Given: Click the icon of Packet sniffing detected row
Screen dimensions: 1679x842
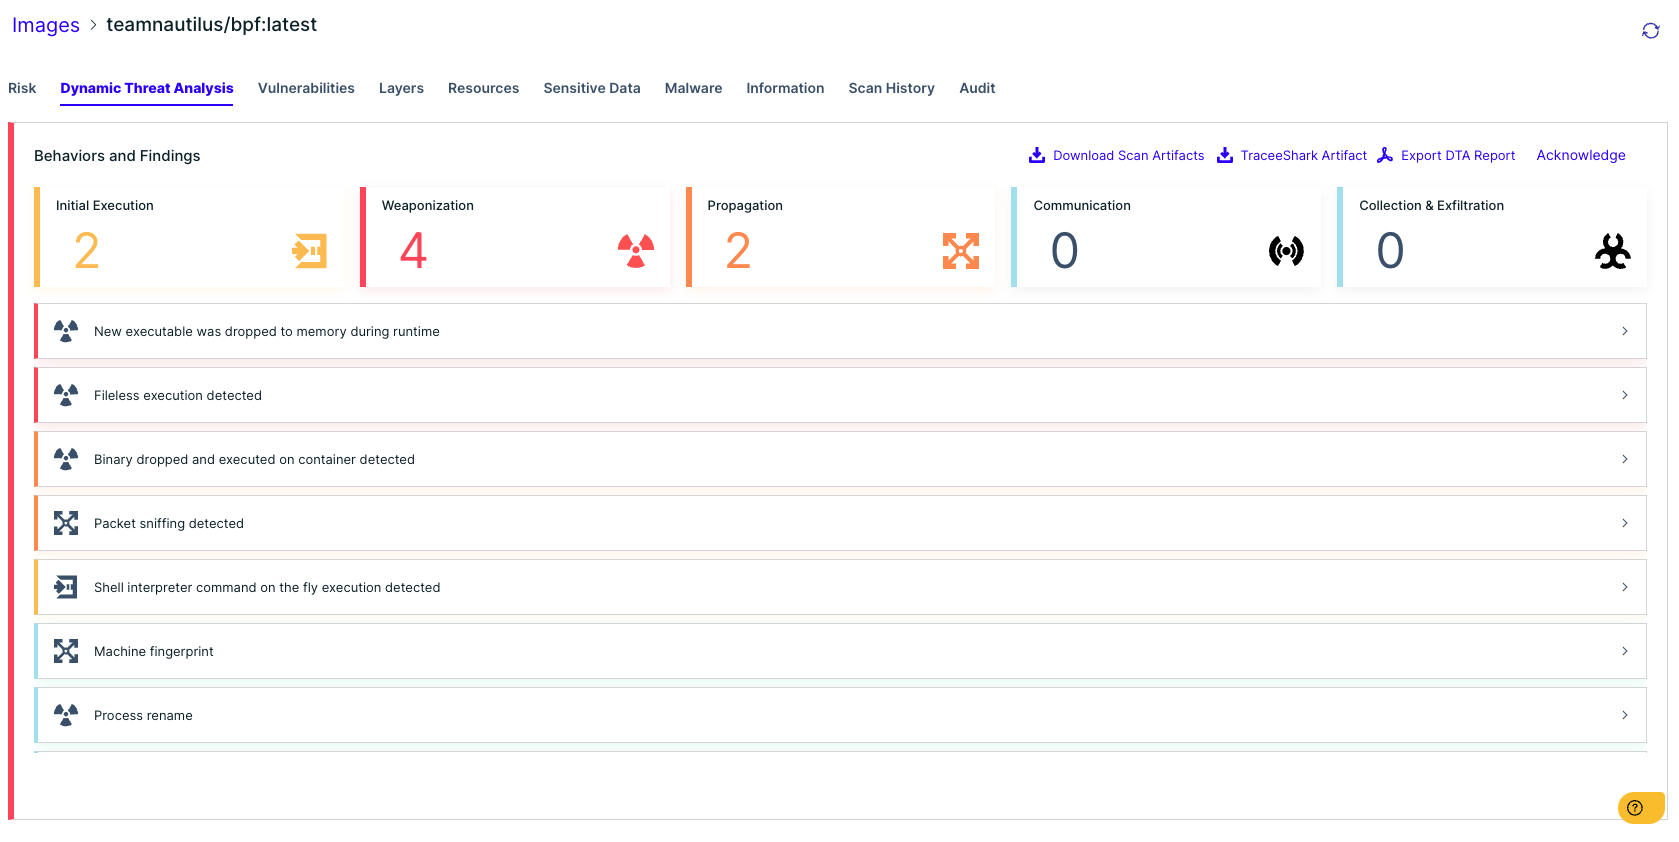Looking at the screenshot, I should point(66,523).
